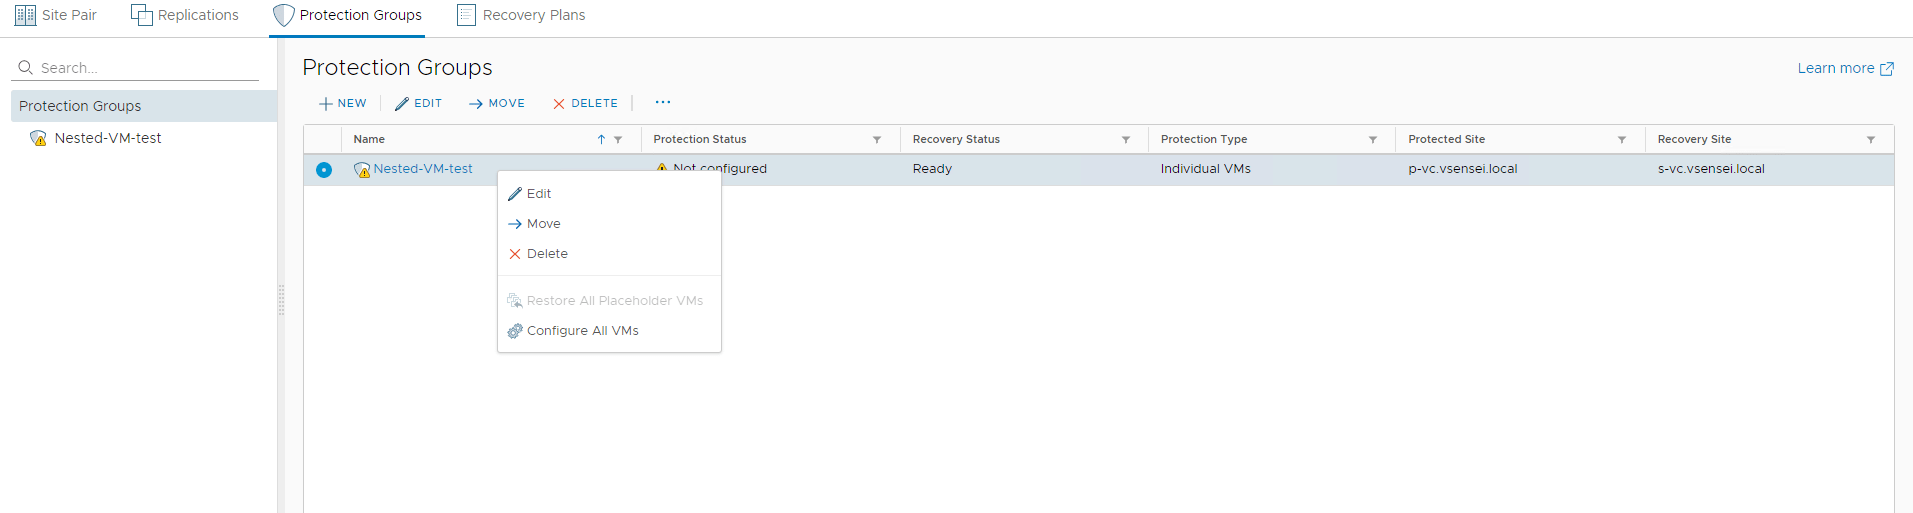
Task: Click the Site Pair building icon
Action: point(25,15)
